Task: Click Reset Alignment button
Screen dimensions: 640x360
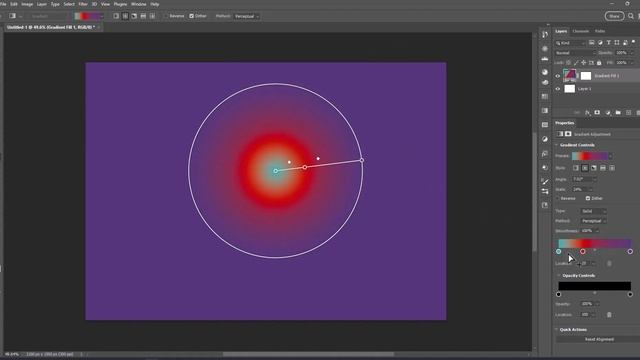Action: (x=599, y=339)
